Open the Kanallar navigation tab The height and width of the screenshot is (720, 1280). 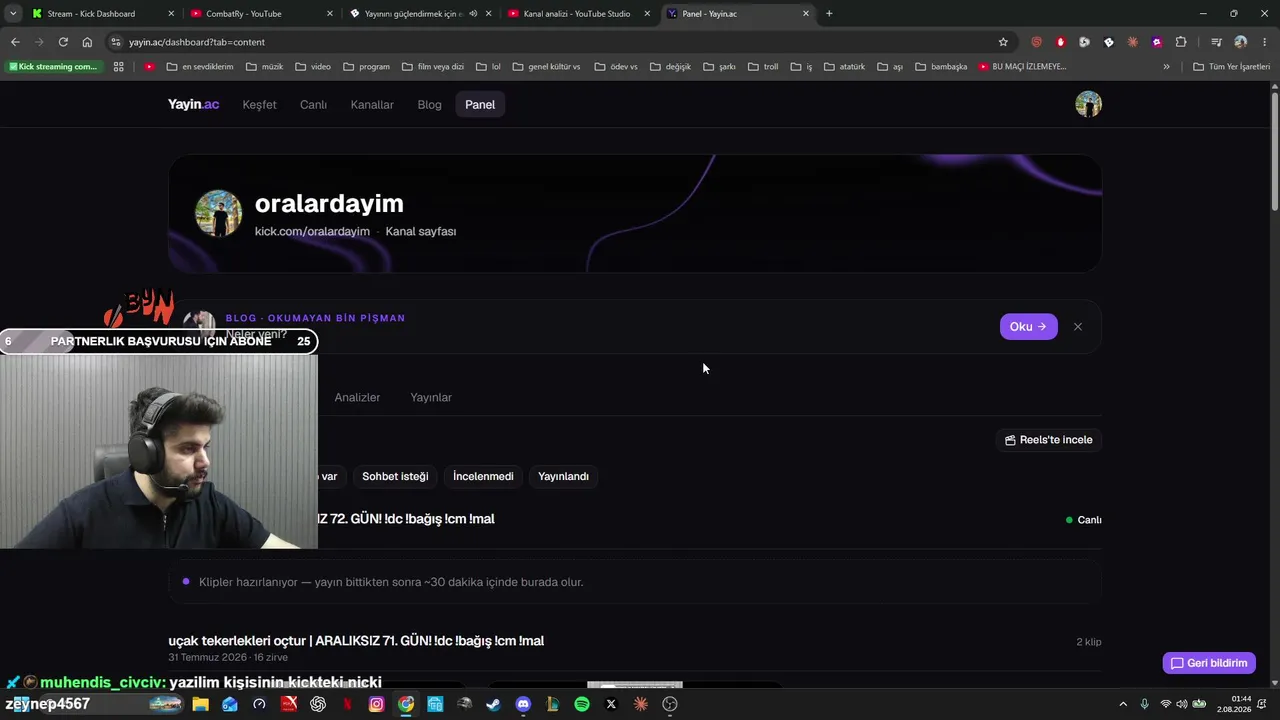pos(372,105)
